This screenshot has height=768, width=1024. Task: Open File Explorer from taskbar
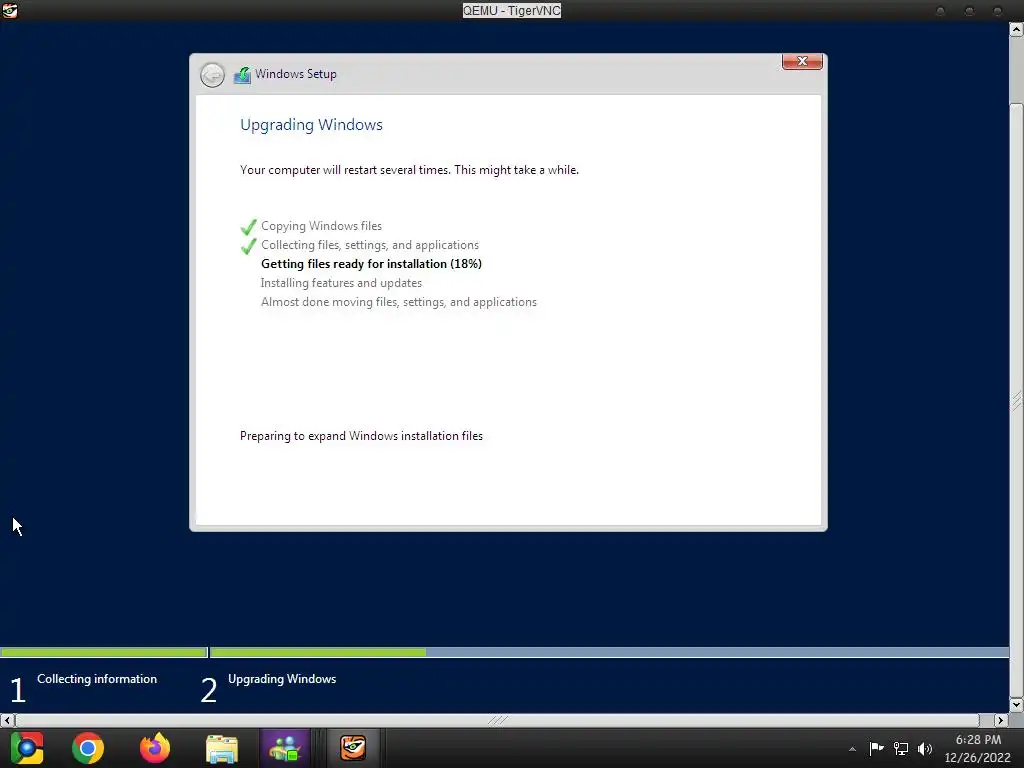click(222, 748)
